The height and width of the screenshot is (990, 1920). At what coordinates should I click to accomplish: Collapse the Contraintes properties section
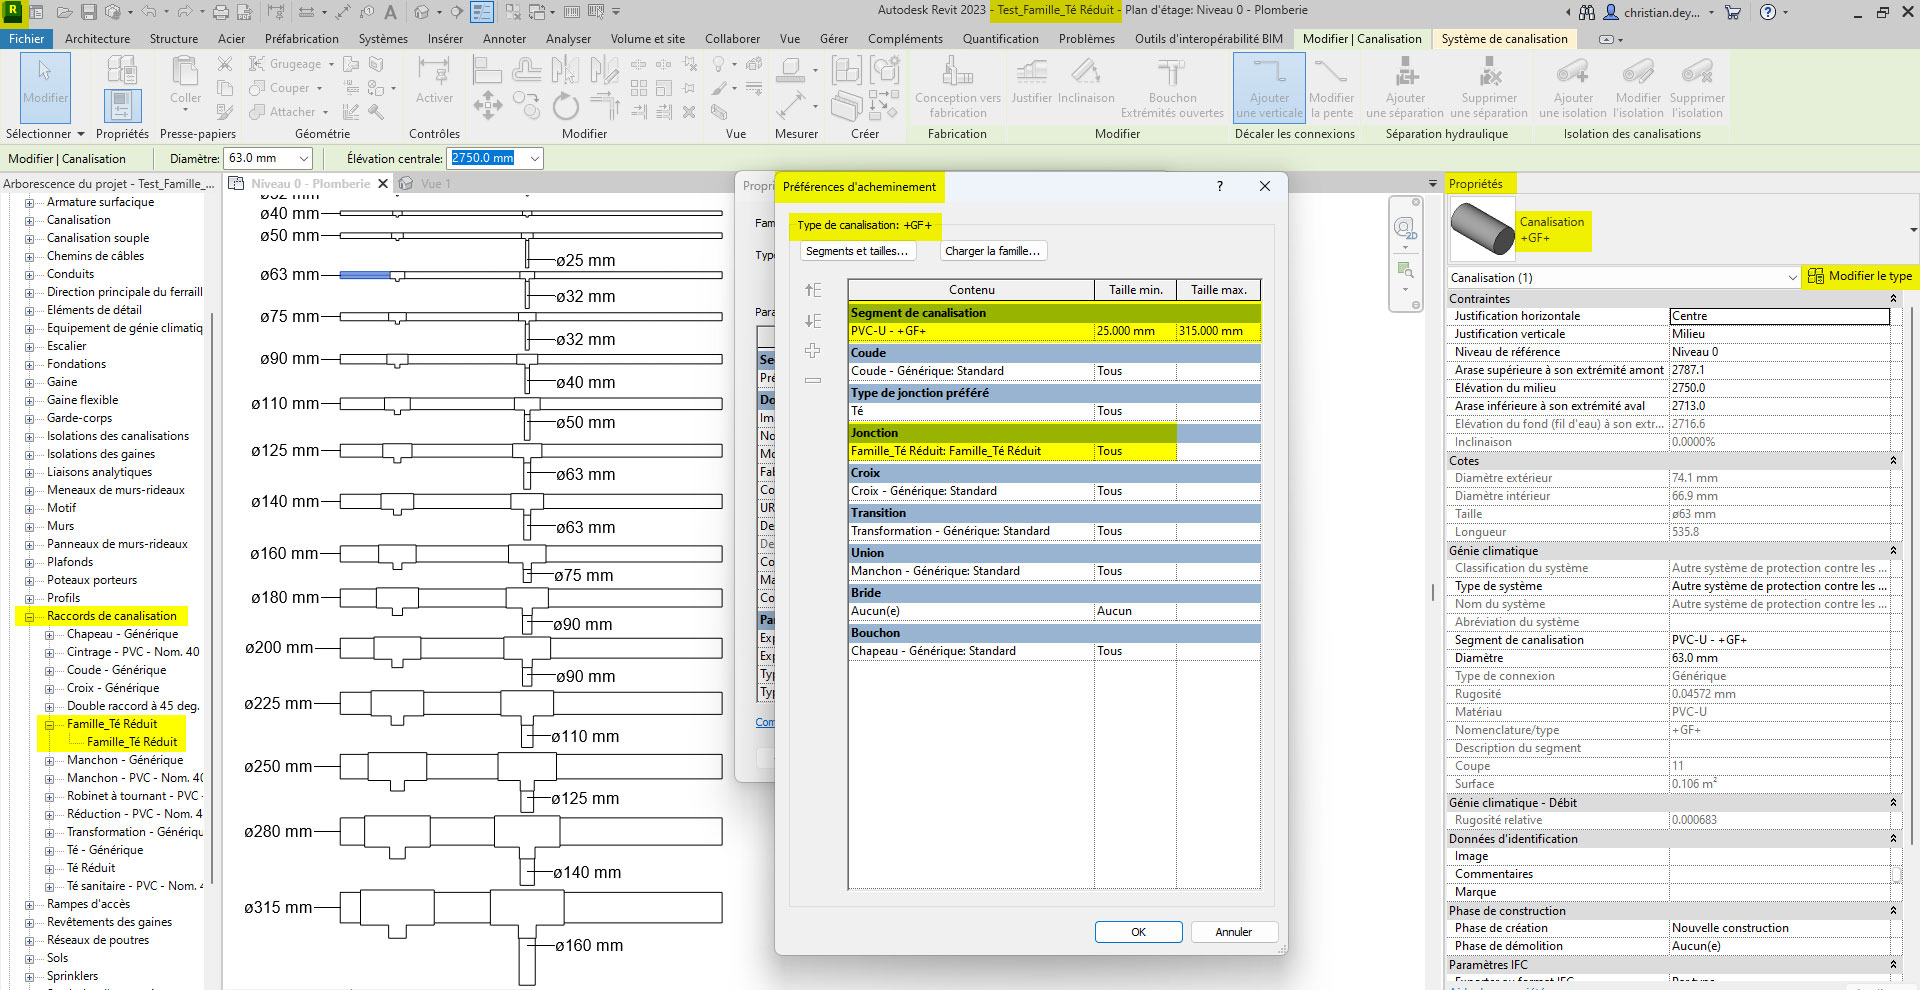tap(1893, 299)
